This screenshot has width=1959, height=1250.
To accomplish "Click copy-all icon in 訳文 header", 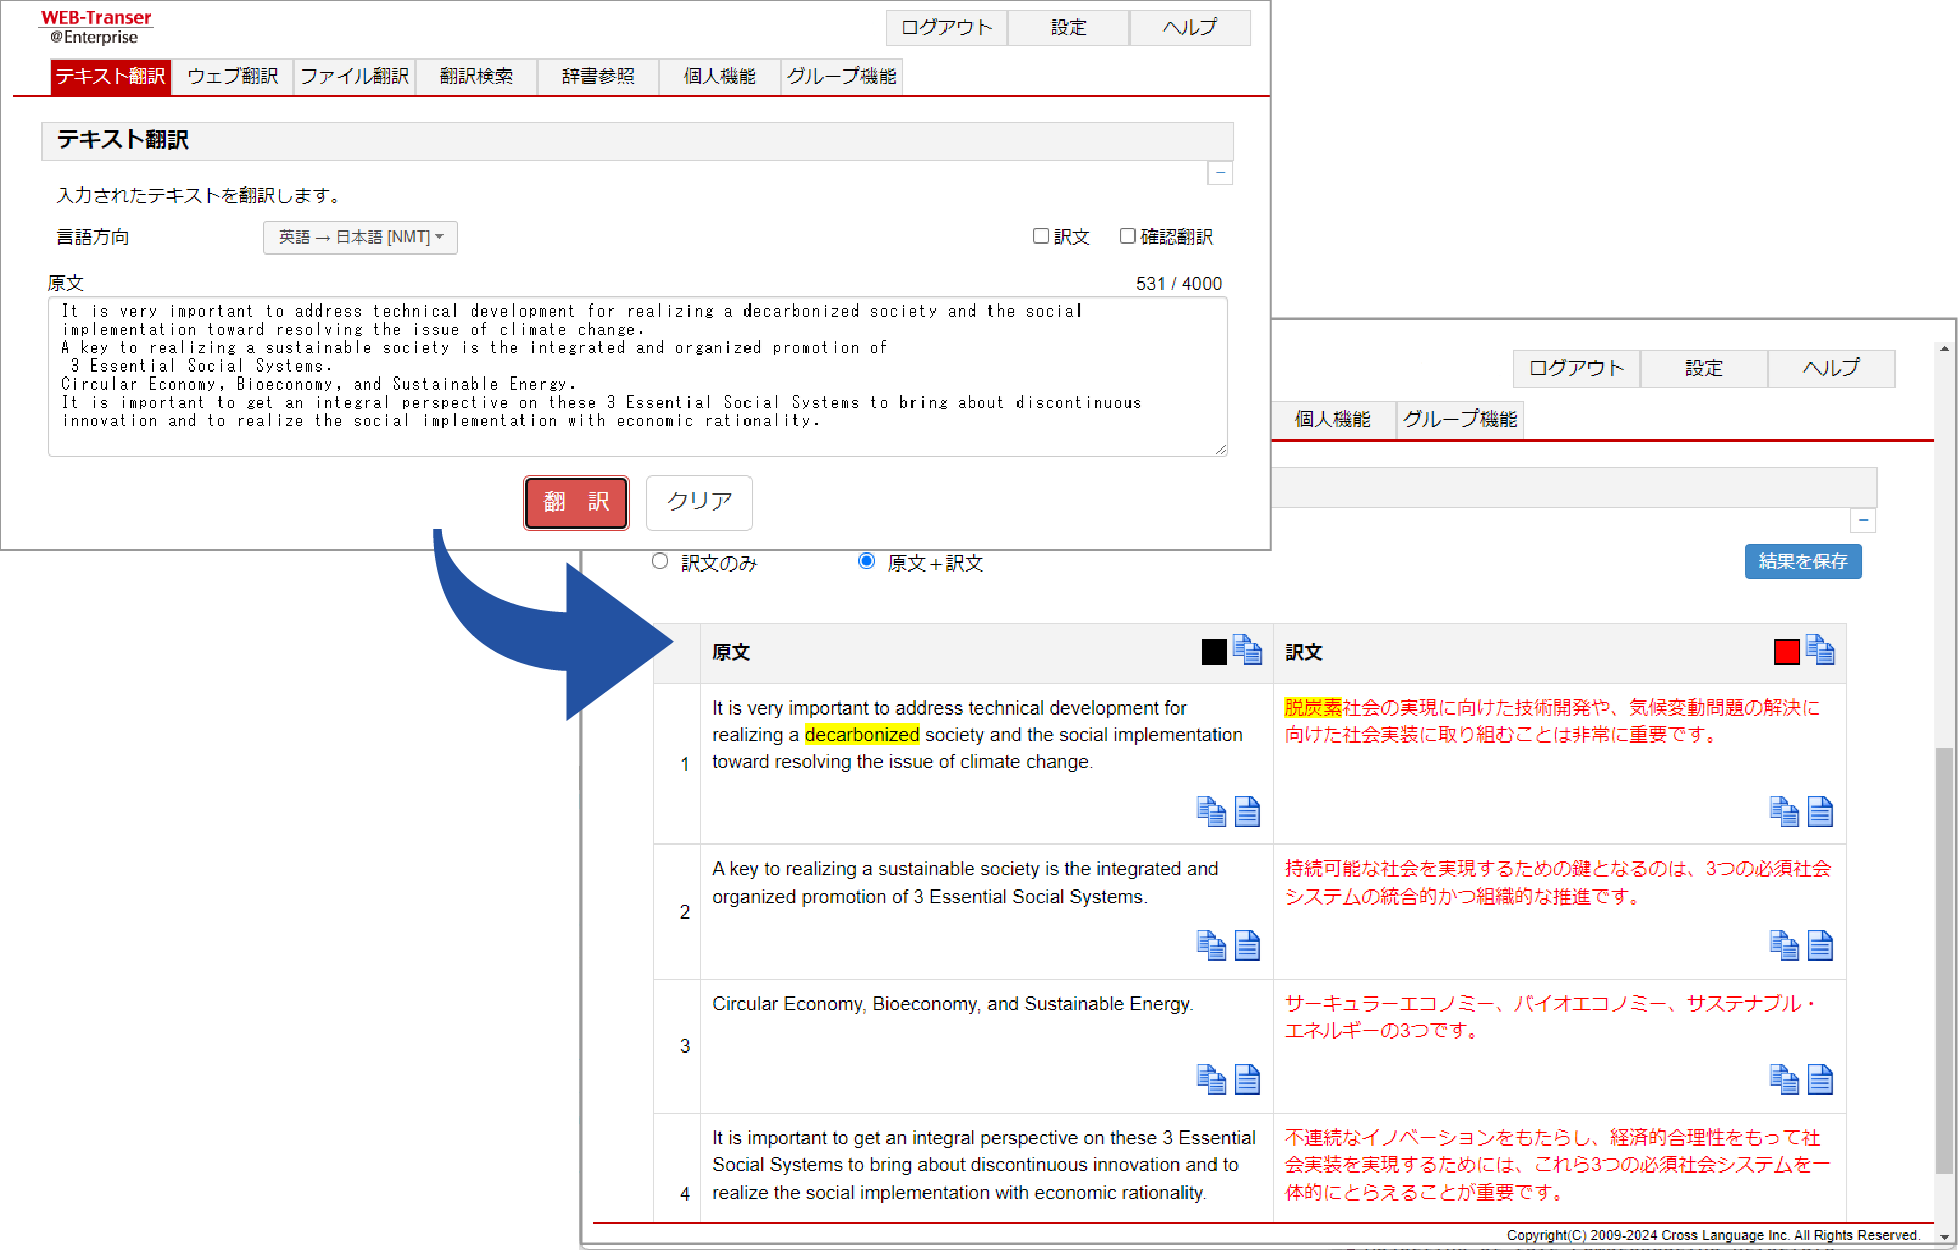I will pos(1820,651).
